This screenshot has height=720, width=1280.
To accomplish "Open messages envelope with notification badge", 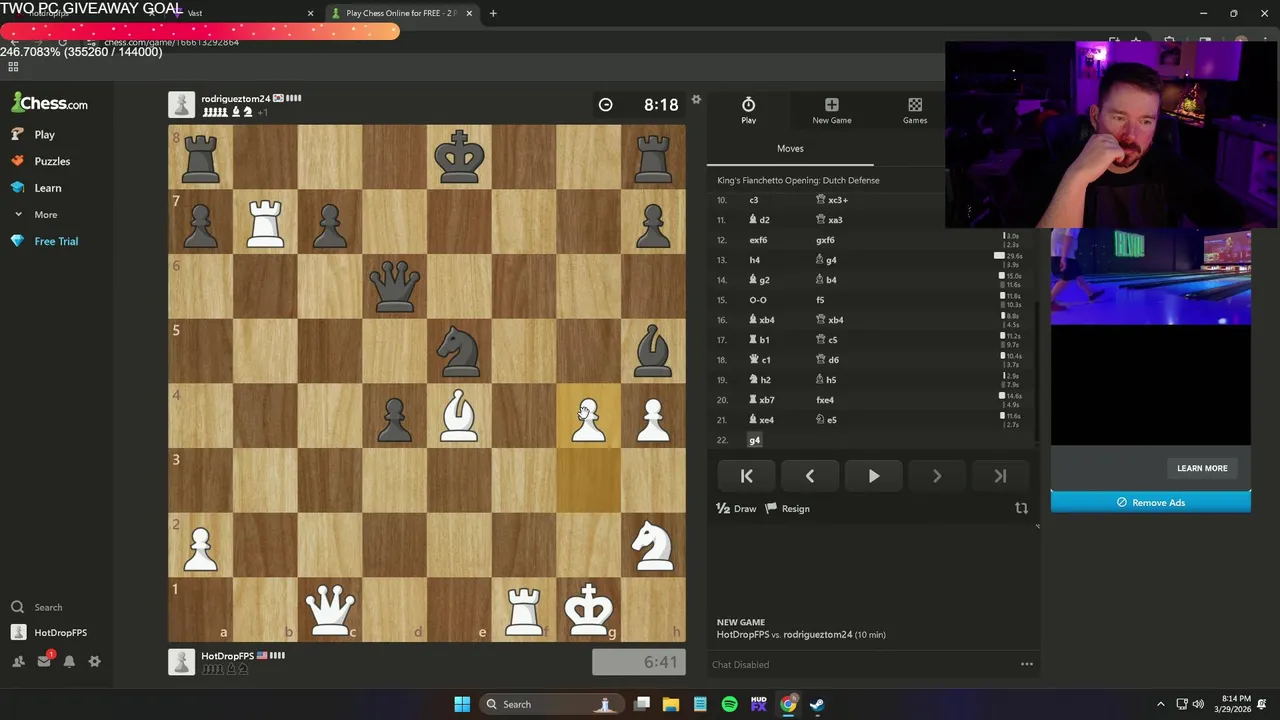I will [44, 661].
